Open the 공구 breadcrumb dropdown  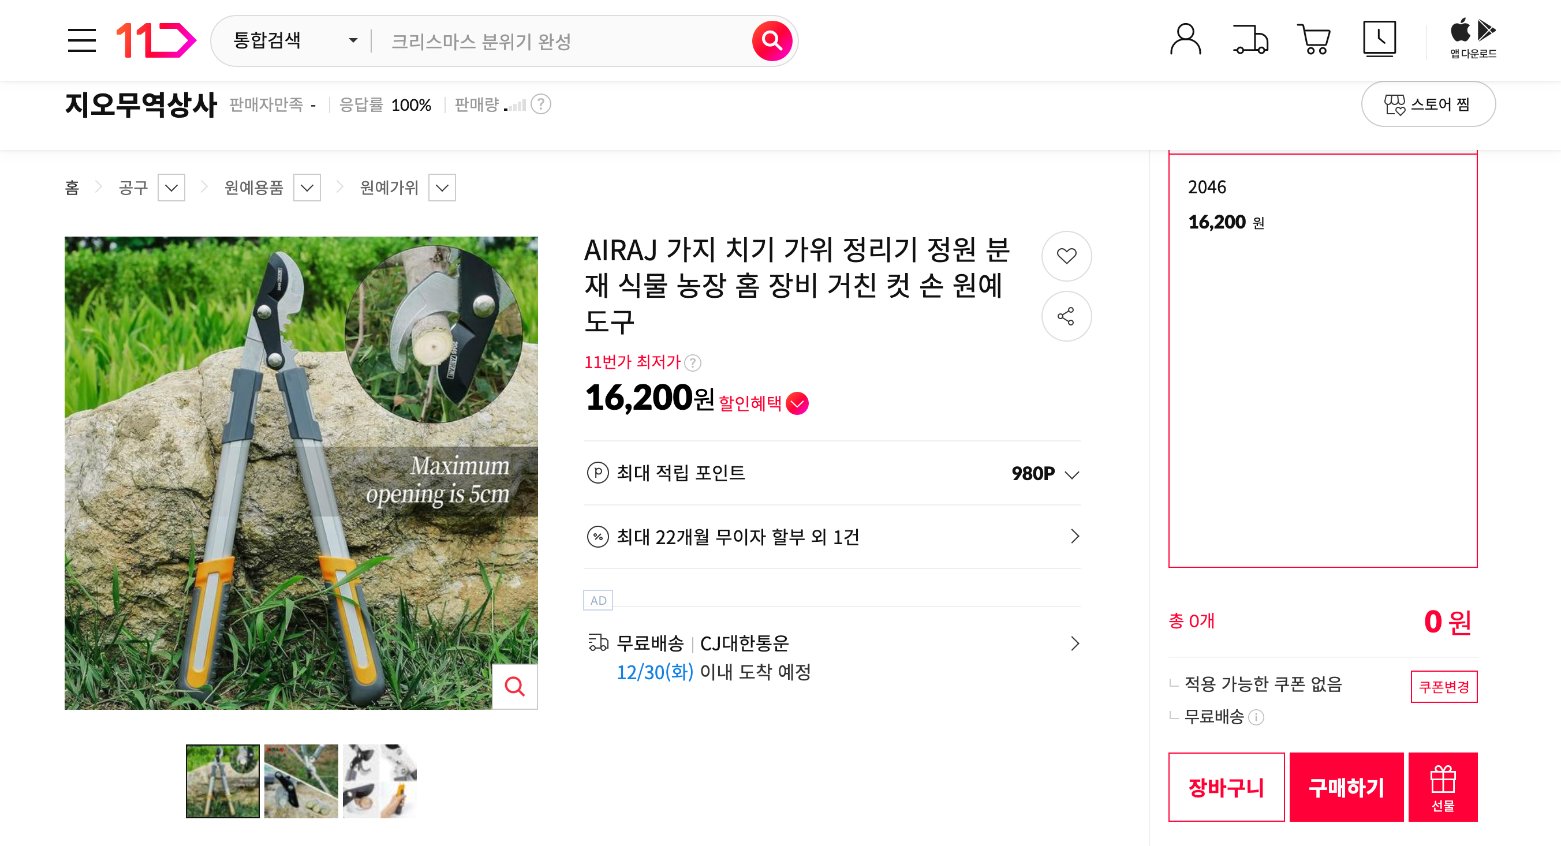[171, 187]
